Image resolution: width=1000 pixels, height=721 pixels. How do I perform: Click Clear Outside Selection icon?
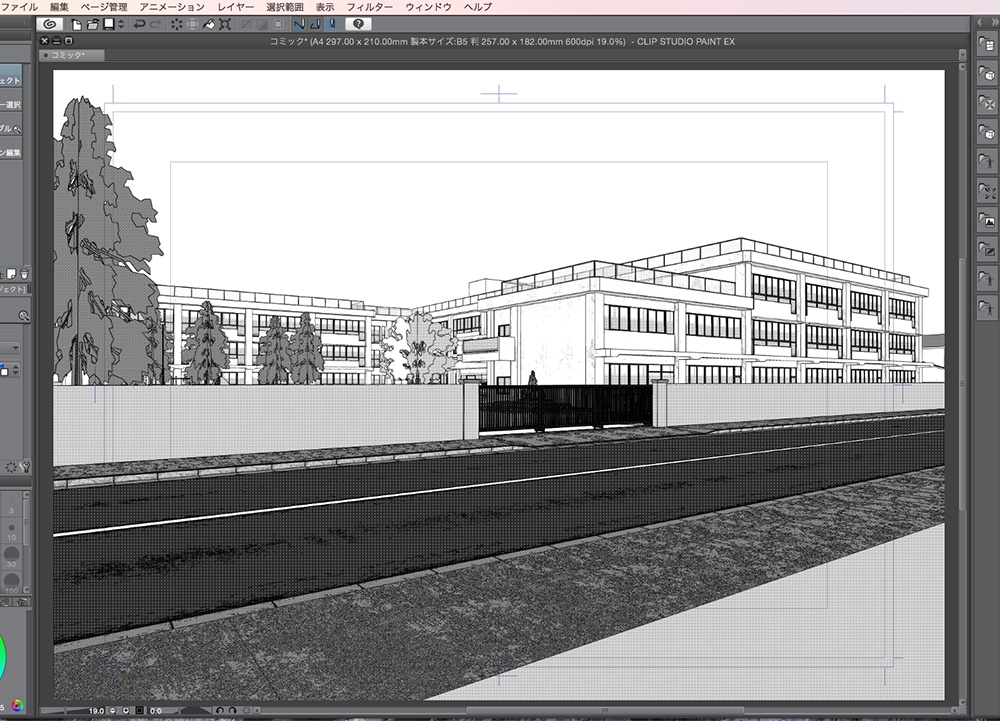(193, 24)
